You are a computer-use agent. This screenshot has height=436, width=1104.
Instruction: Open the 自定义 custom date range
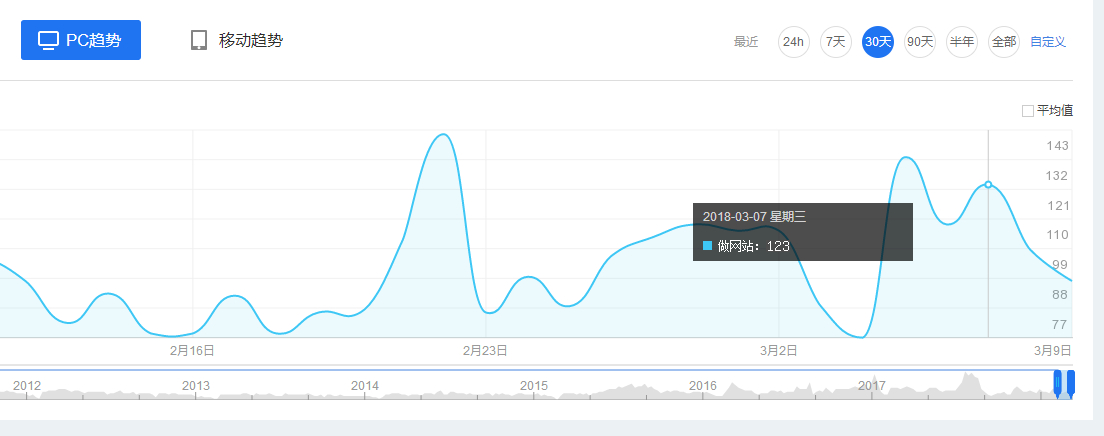coord(1048,42)
